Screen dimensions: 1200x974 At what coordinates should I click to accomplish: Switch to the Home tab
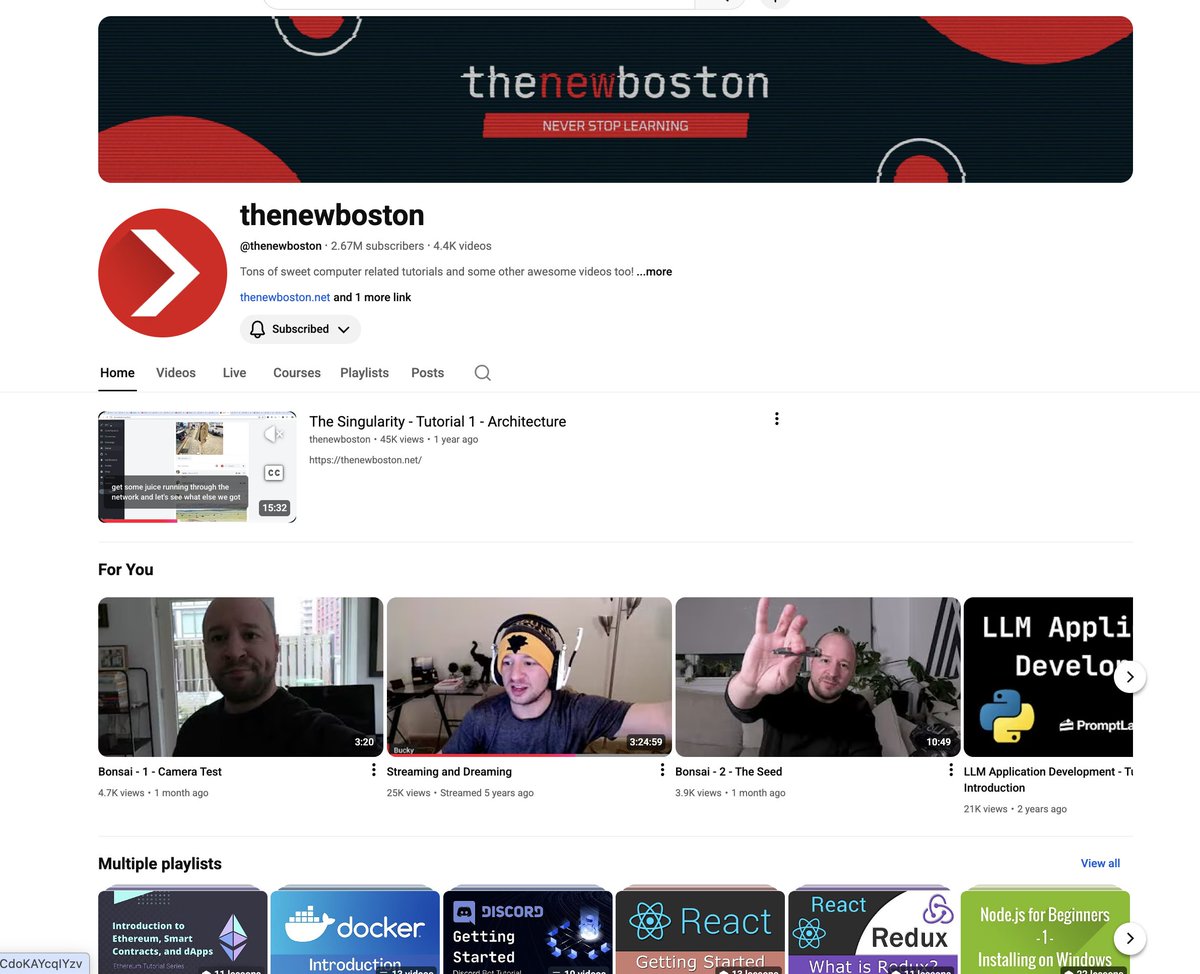pos(117,373)
